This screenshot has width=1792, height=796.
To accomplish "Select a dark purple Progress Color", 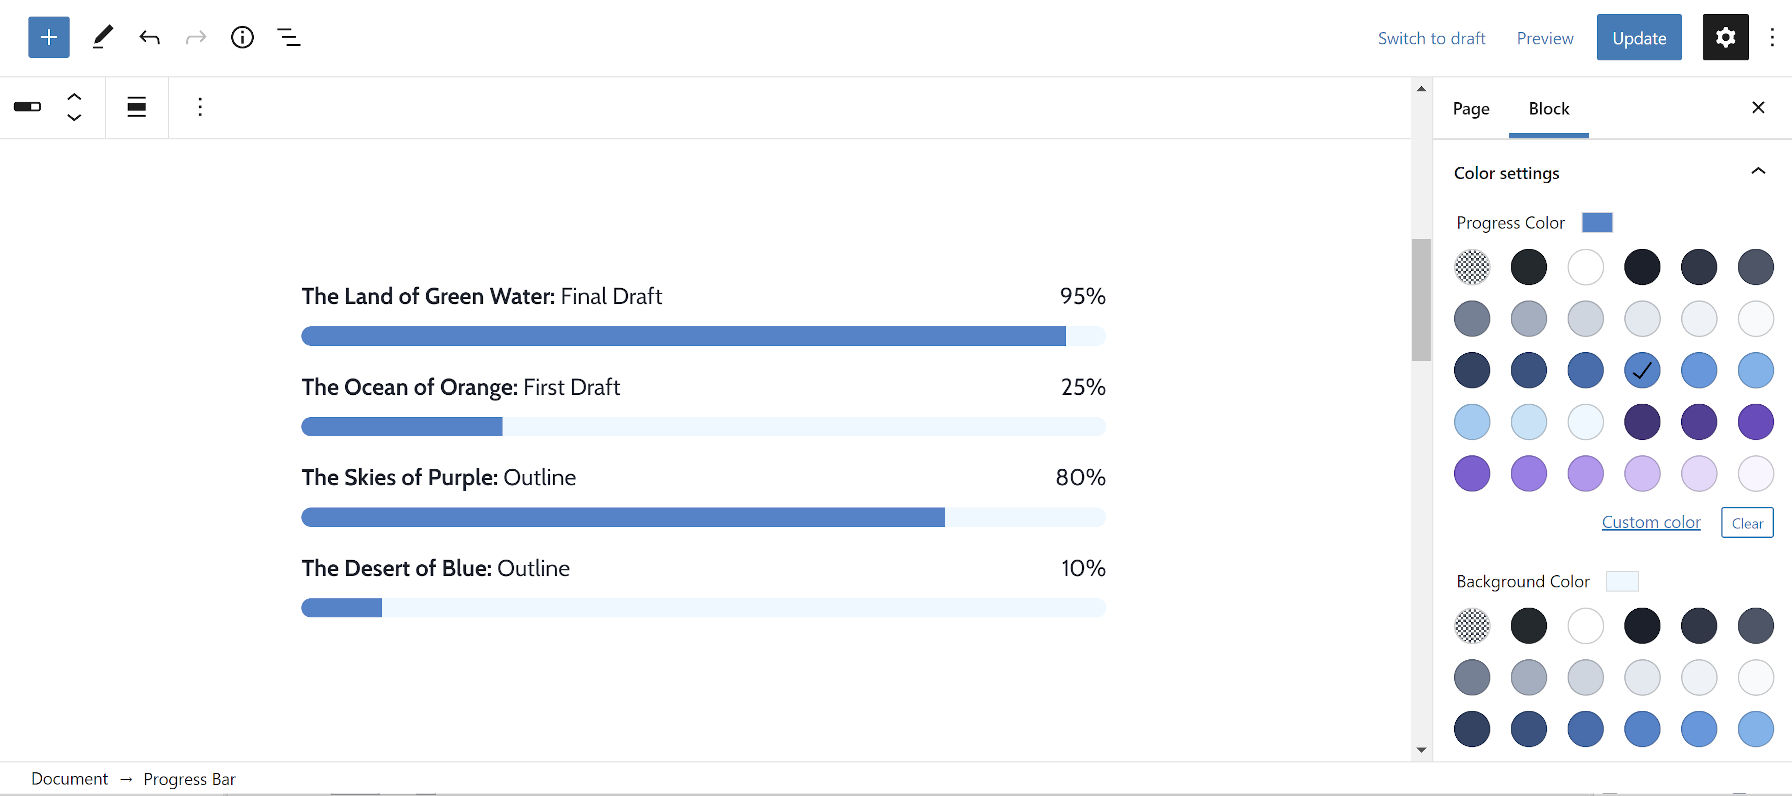I will click(x=1642, y=422).
